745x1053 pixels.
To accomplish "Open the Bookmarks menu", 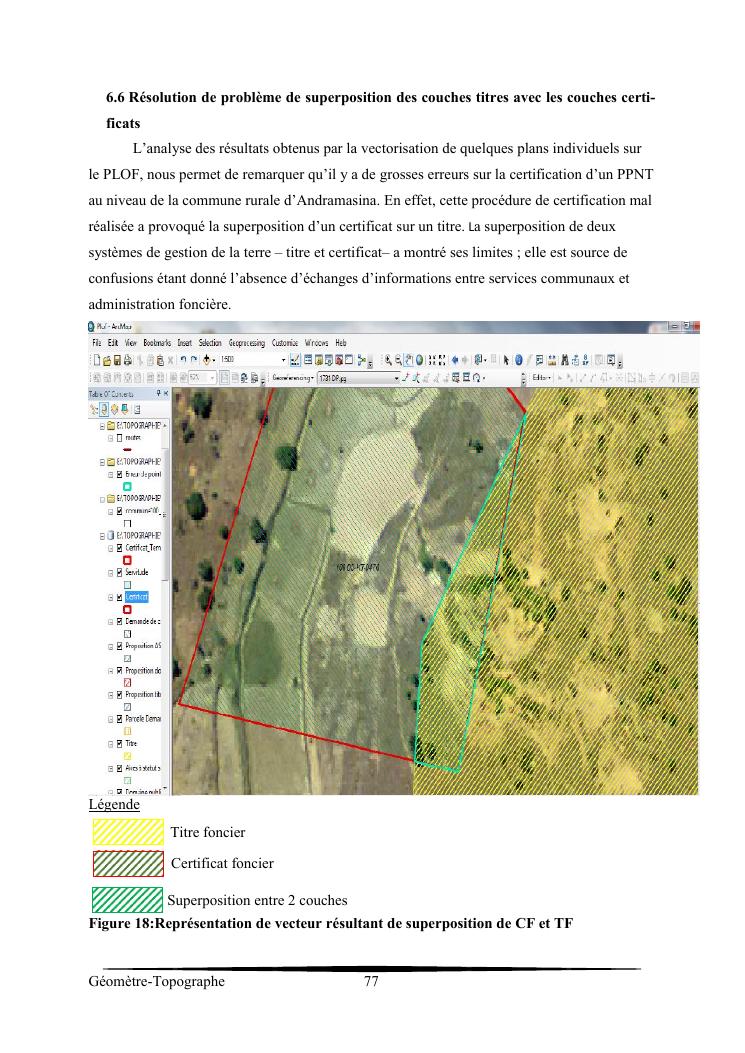I will (x=158, y=342).
